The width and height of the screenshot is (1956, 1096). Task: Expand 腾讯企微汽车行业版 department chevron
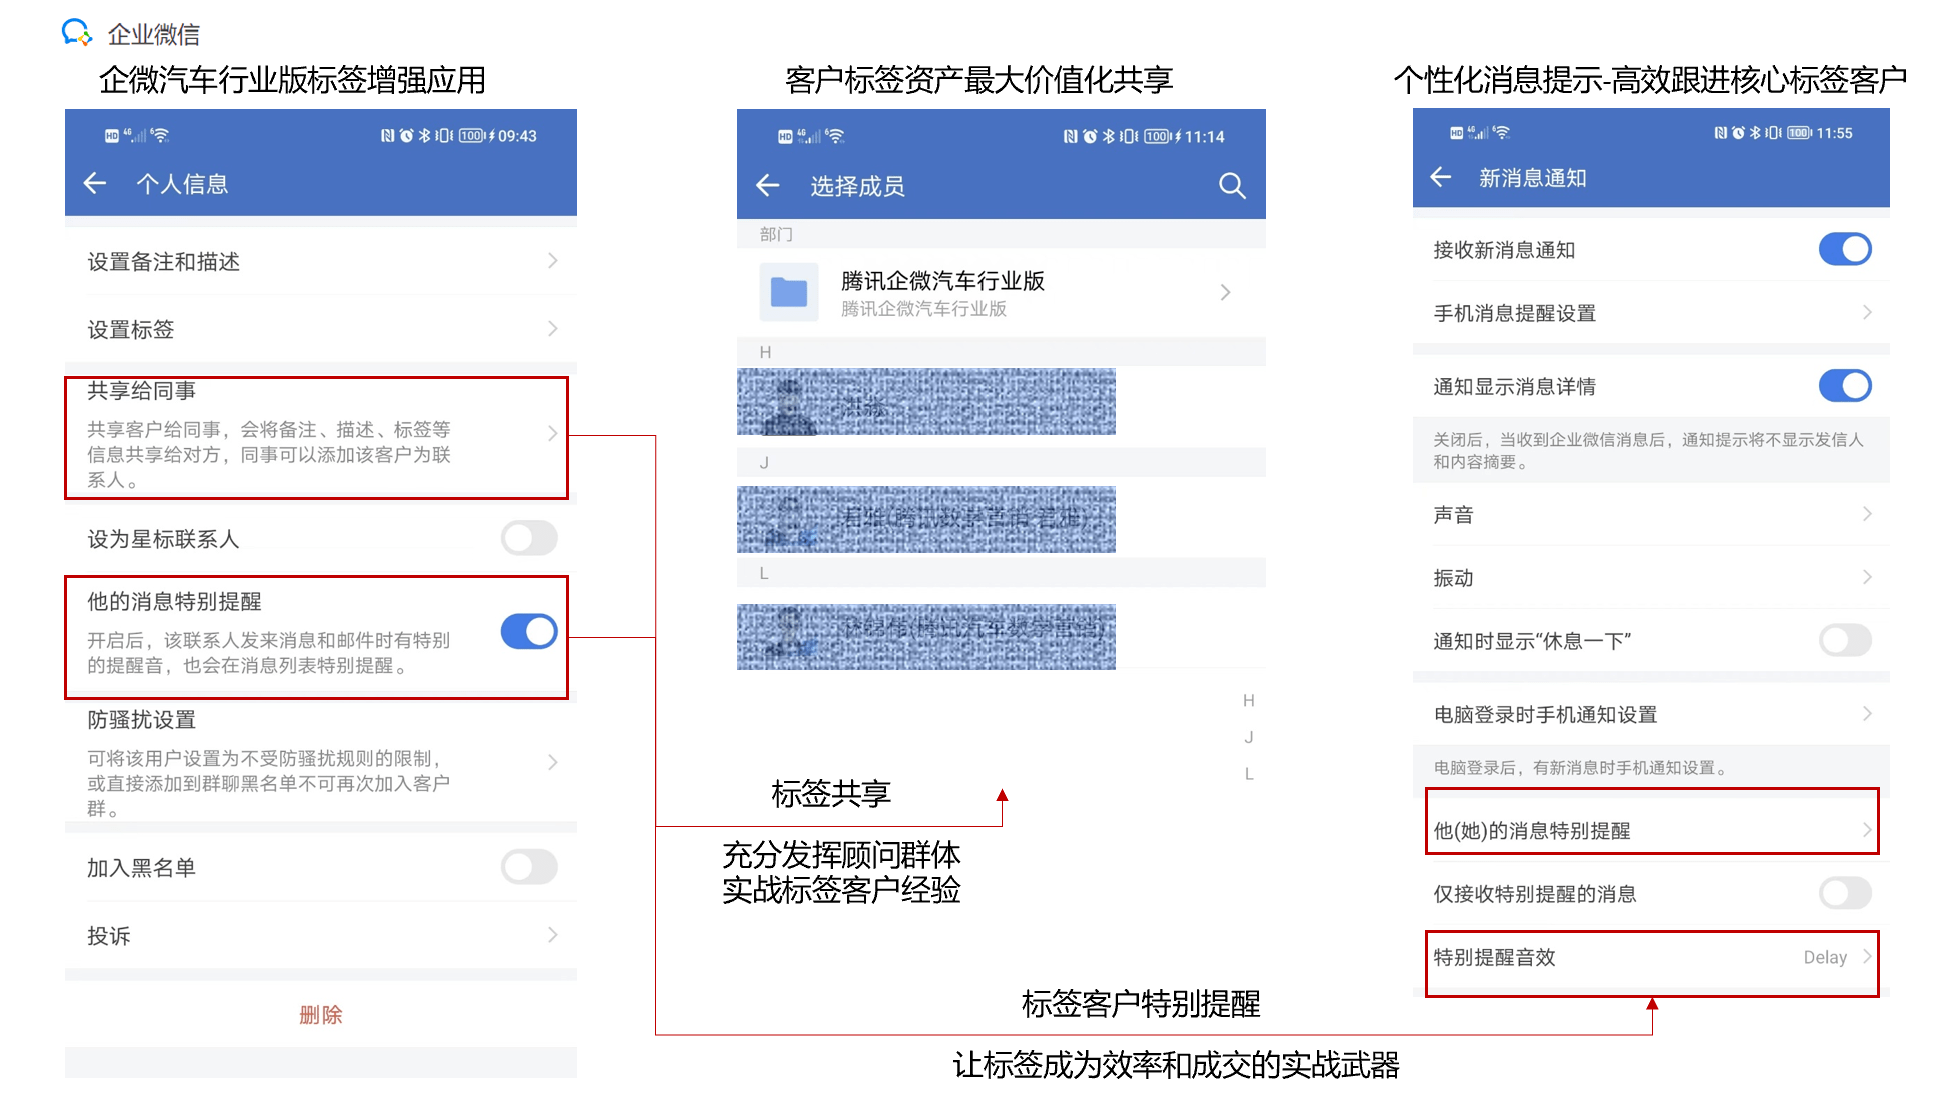coord(1225,292)
